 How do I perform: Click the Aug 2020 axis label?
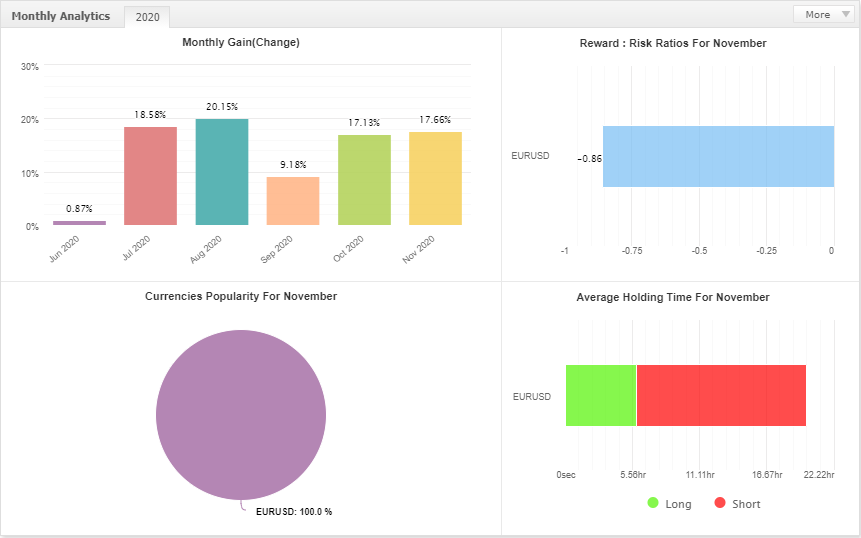click(x=205, y=249)
